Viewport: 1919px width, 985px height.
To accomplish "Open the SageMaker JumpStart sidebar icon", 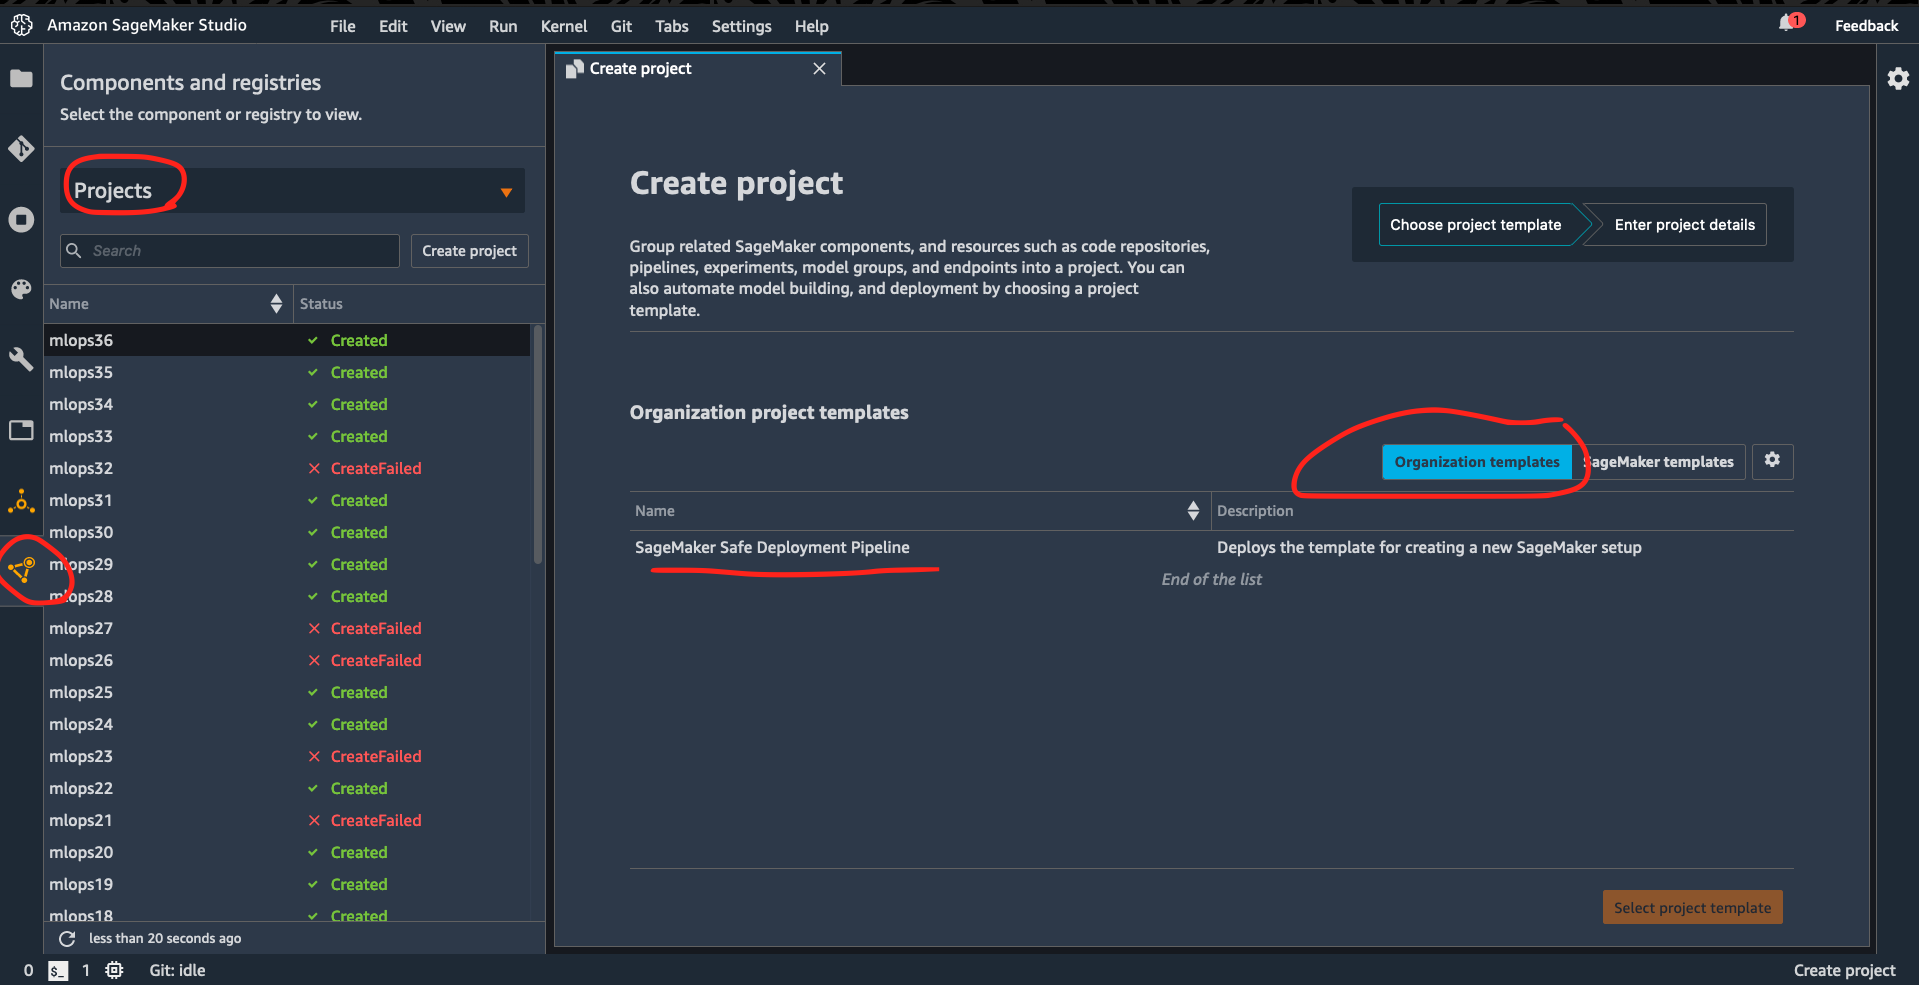I will [x=21, y=500].
